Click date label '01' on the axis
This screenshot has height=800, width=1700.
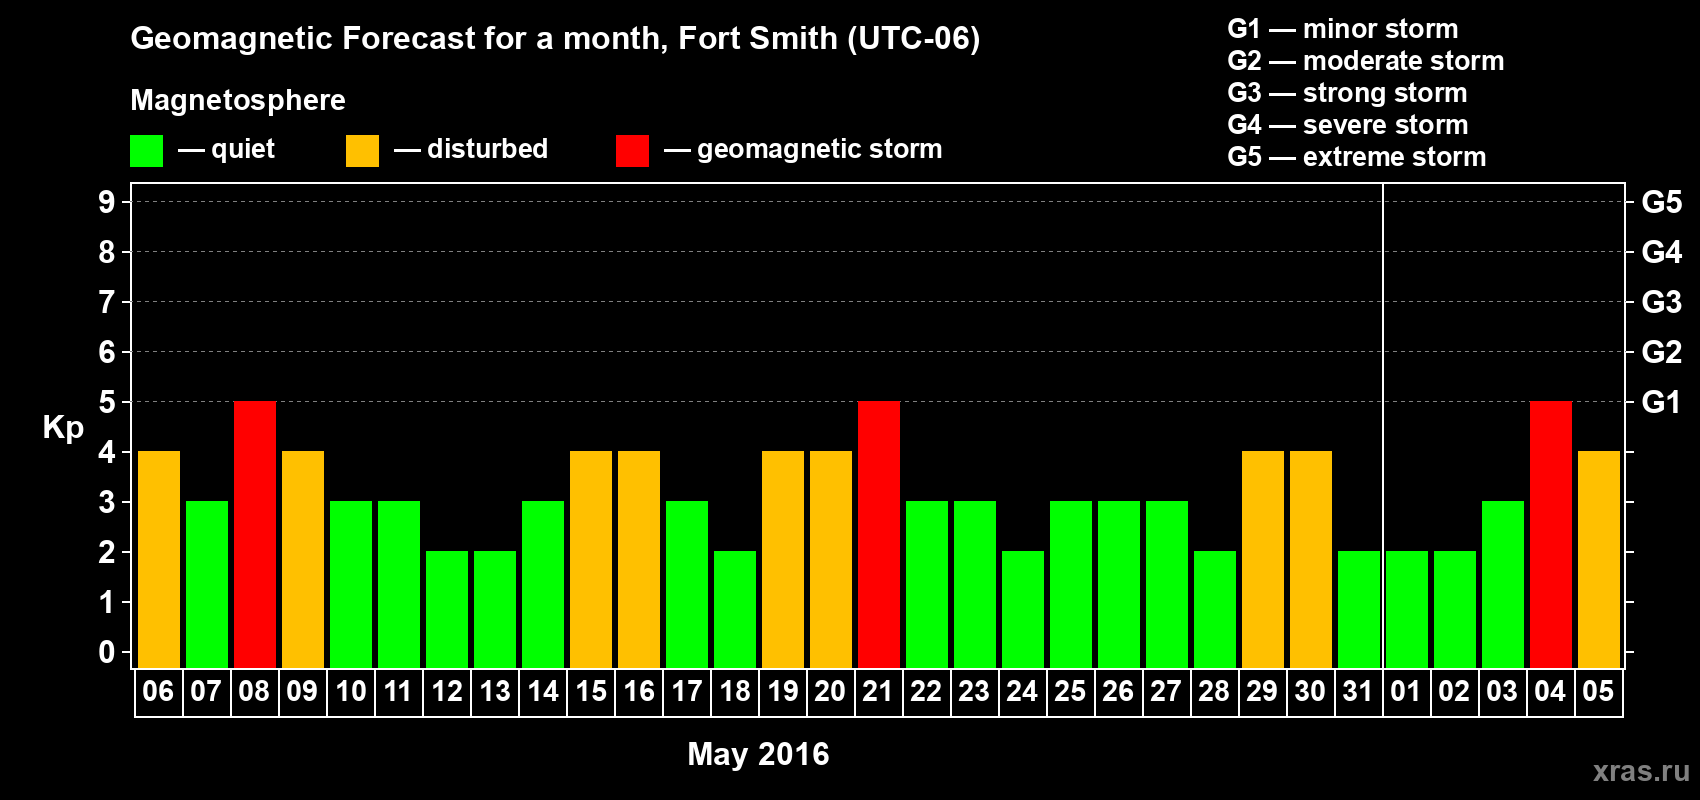click(1406, 692)
